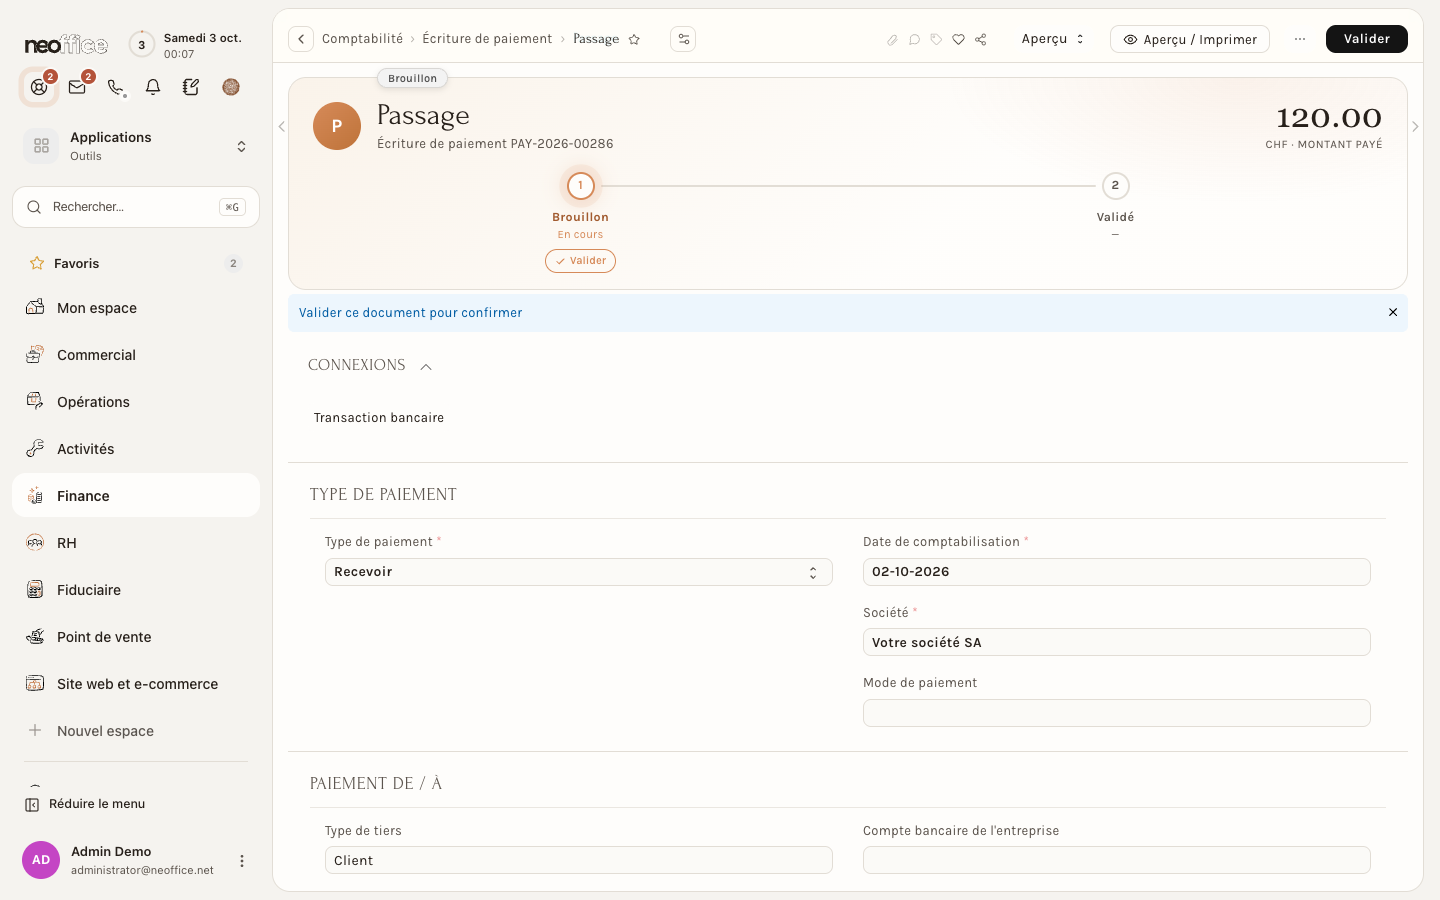Open the notes notepad icon
1440x900 pixels.
(191, 87)
